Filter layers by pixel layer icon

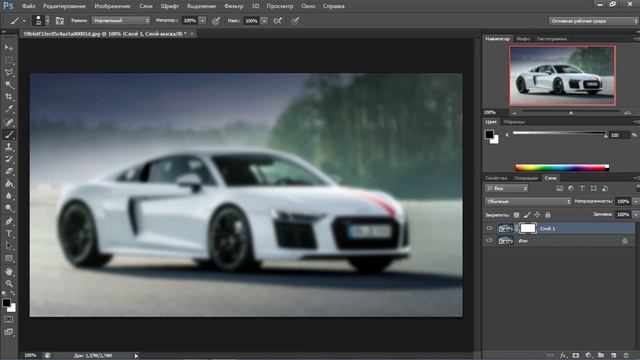559,188
